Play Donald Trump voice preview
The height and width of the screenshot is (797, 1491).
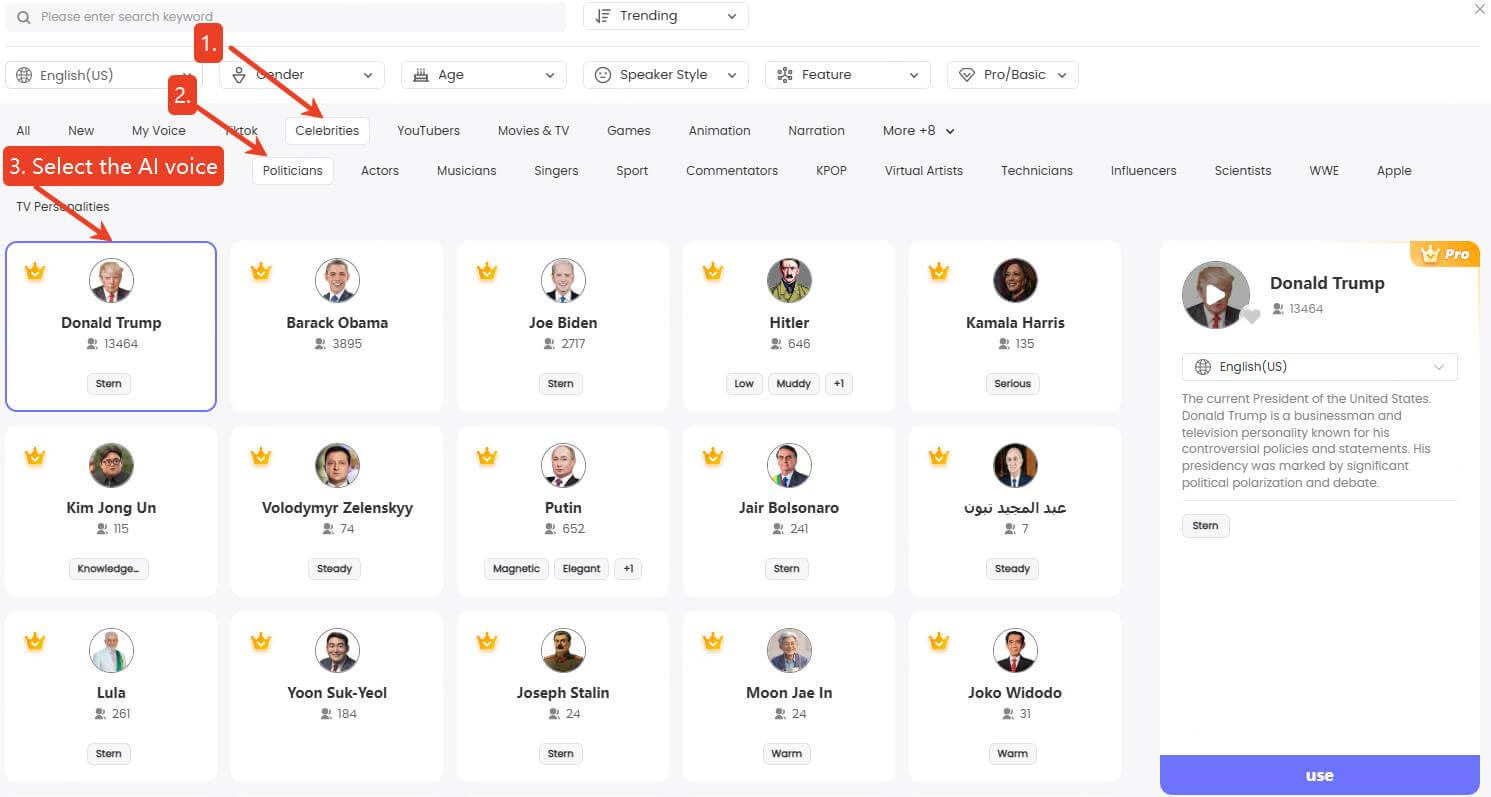(1215, 295)
